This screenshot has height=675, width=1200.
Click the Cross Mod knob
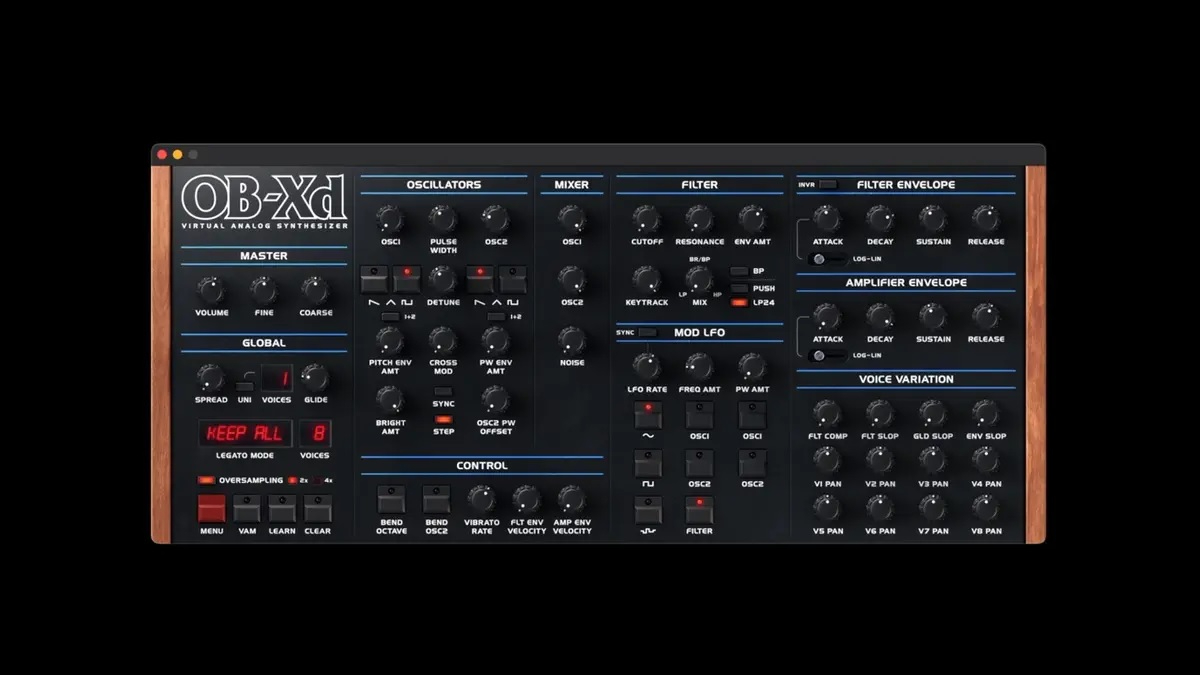pos(443,341)
